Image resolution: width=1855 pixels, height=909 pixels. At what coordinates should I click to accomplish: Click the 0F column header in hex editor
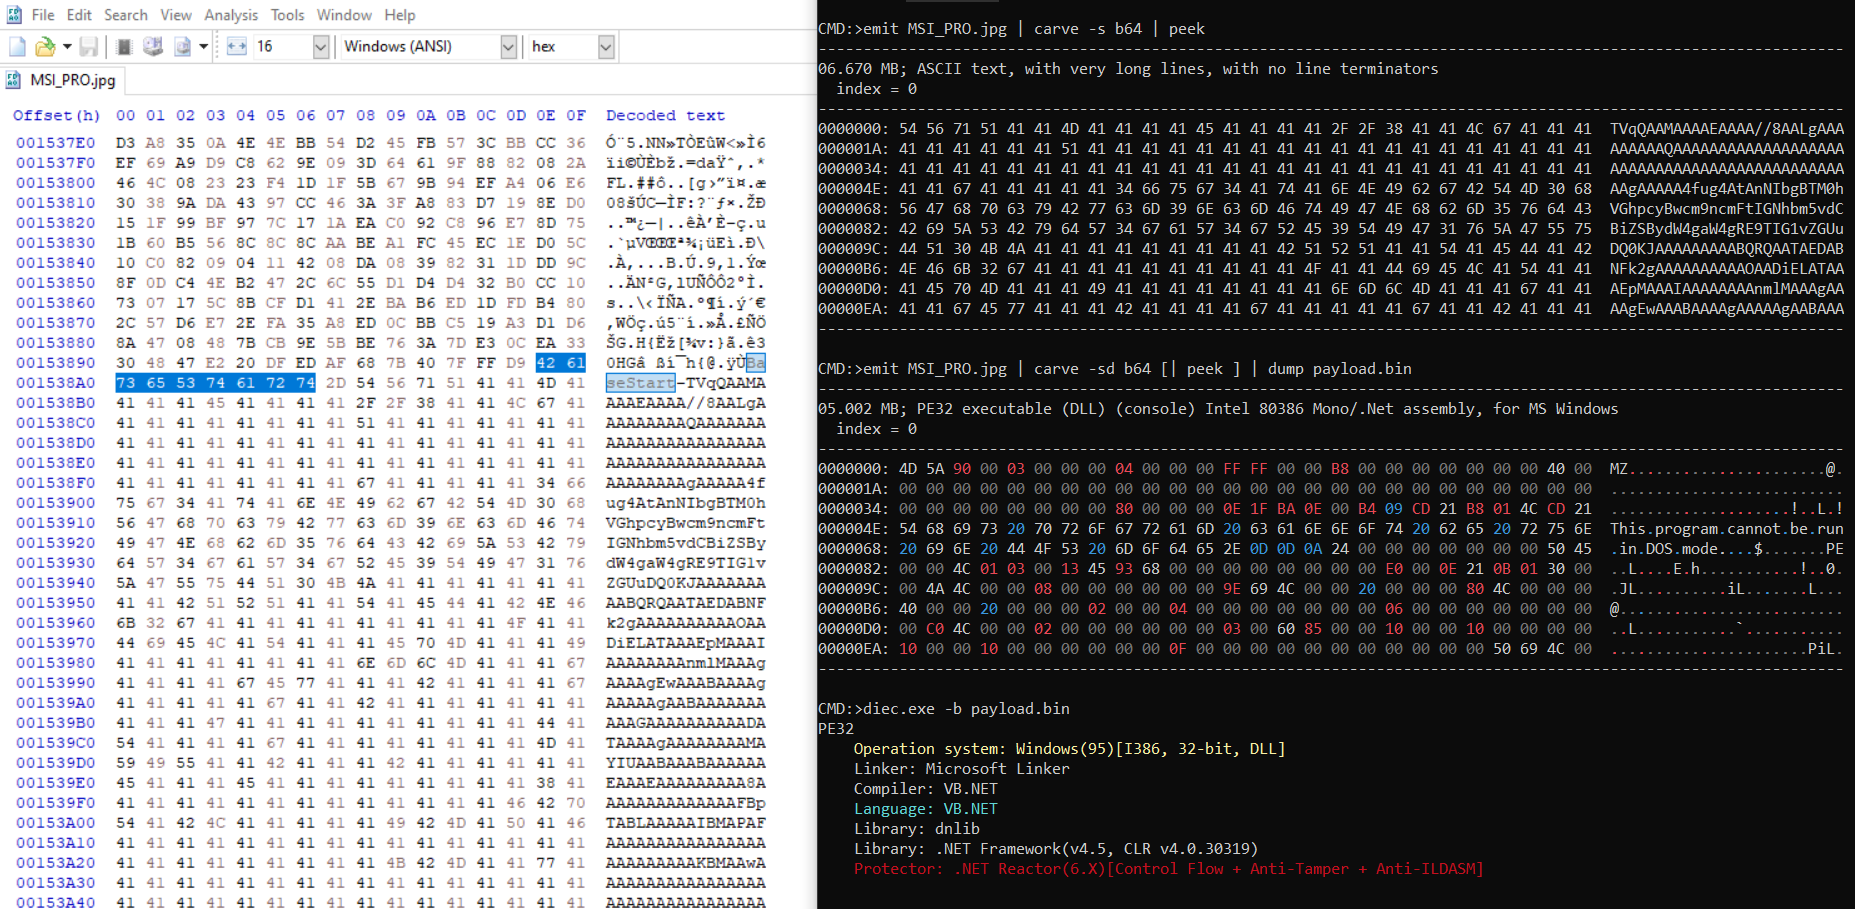576,116
